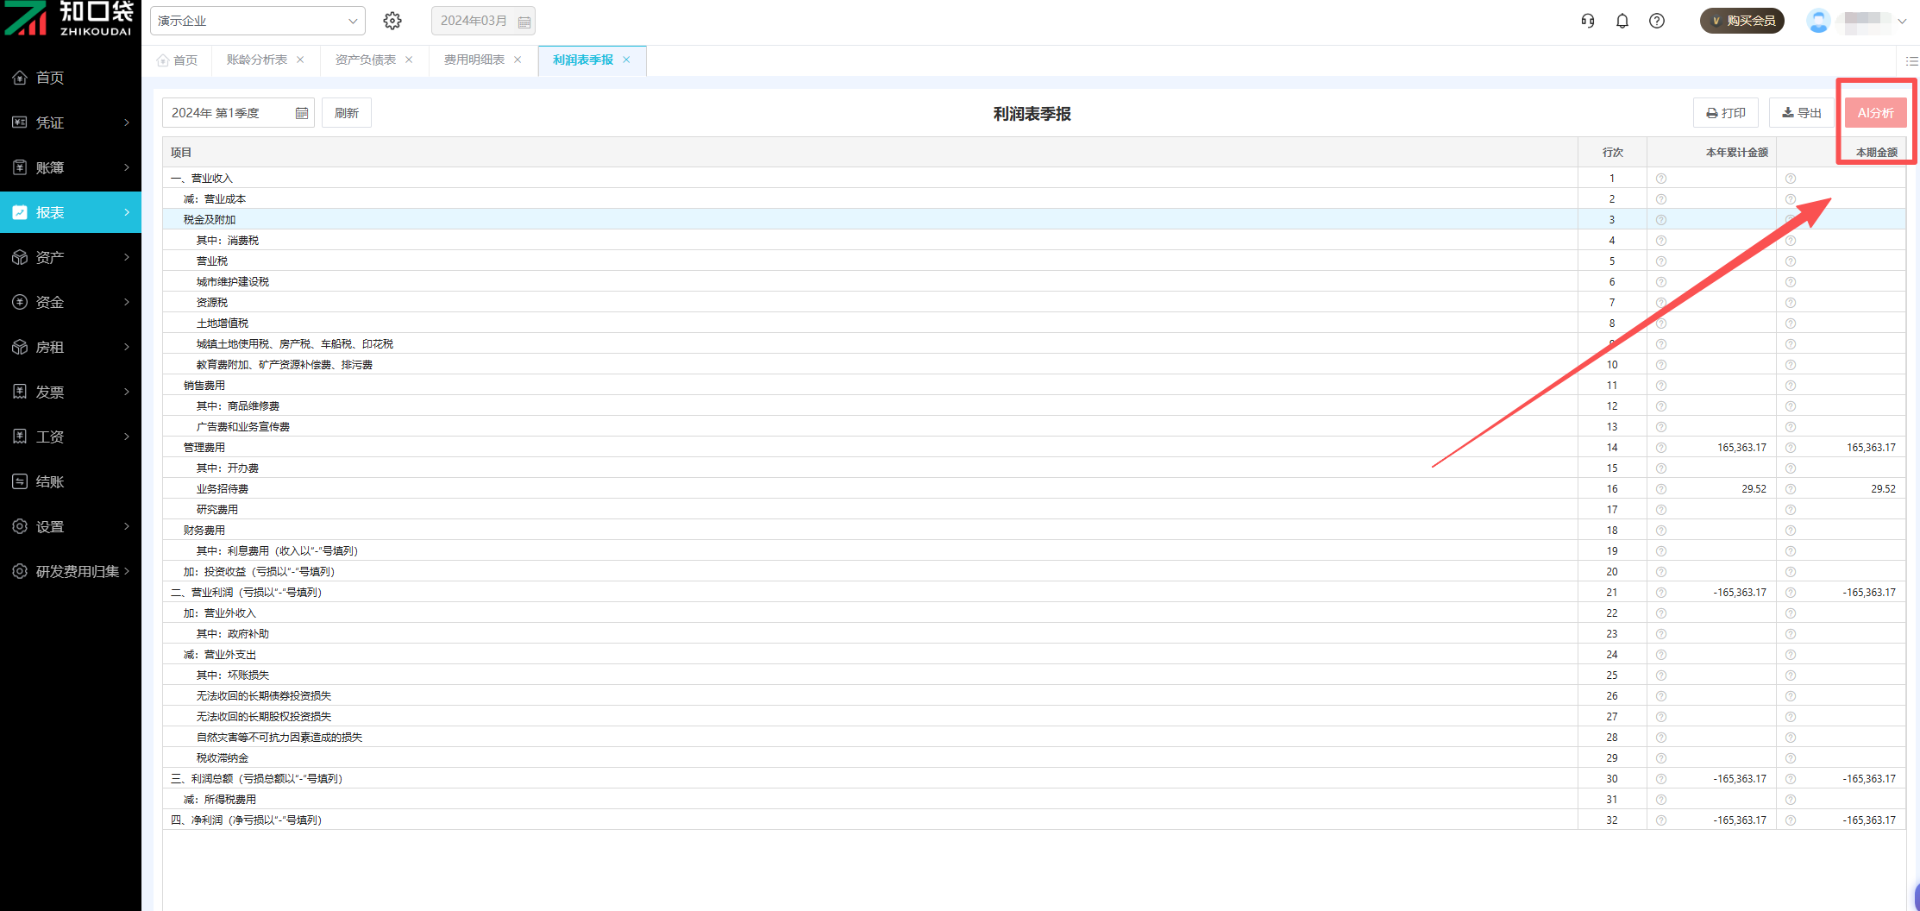This screenshot has width=1920, height=911.
Task: Open the 2024年 第1季度 period picker
Action: pyautogui.click(x=238, y=113)
